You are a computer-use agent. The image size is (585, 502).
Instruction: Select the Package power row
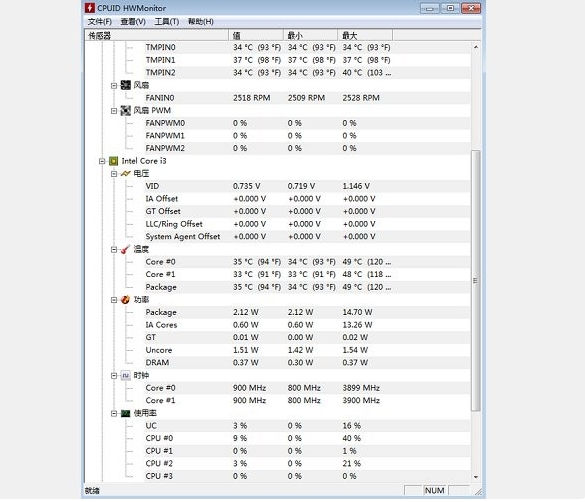click(x=277, y=312)
